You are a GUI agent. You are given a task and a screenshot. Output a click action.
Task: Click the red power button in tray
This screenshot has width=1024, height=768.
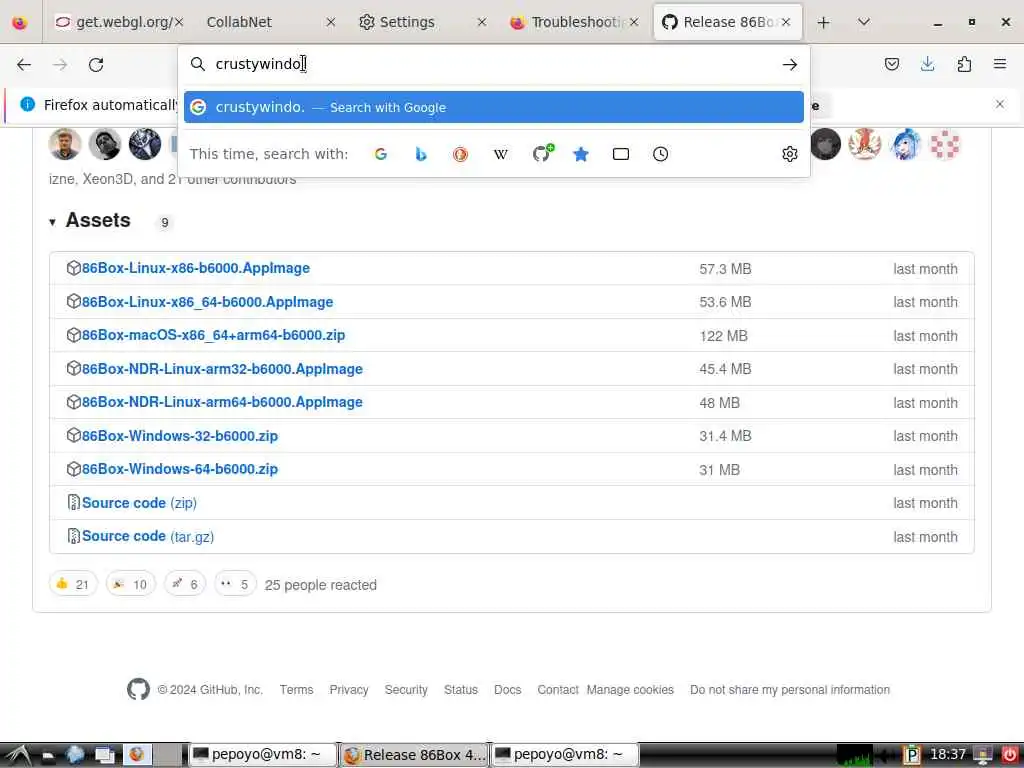pos(1010,755)
